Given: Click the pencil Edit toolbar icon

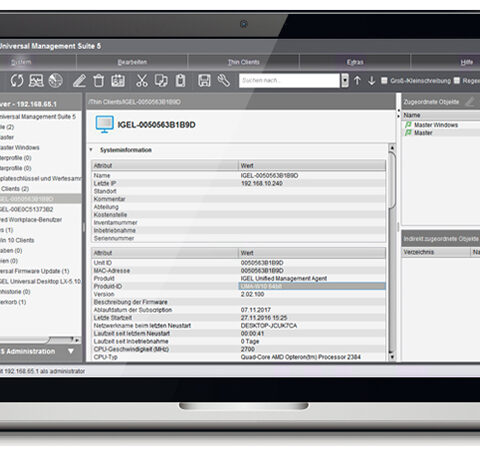Looking at the screenshot, I should click(x=79, y=81).
